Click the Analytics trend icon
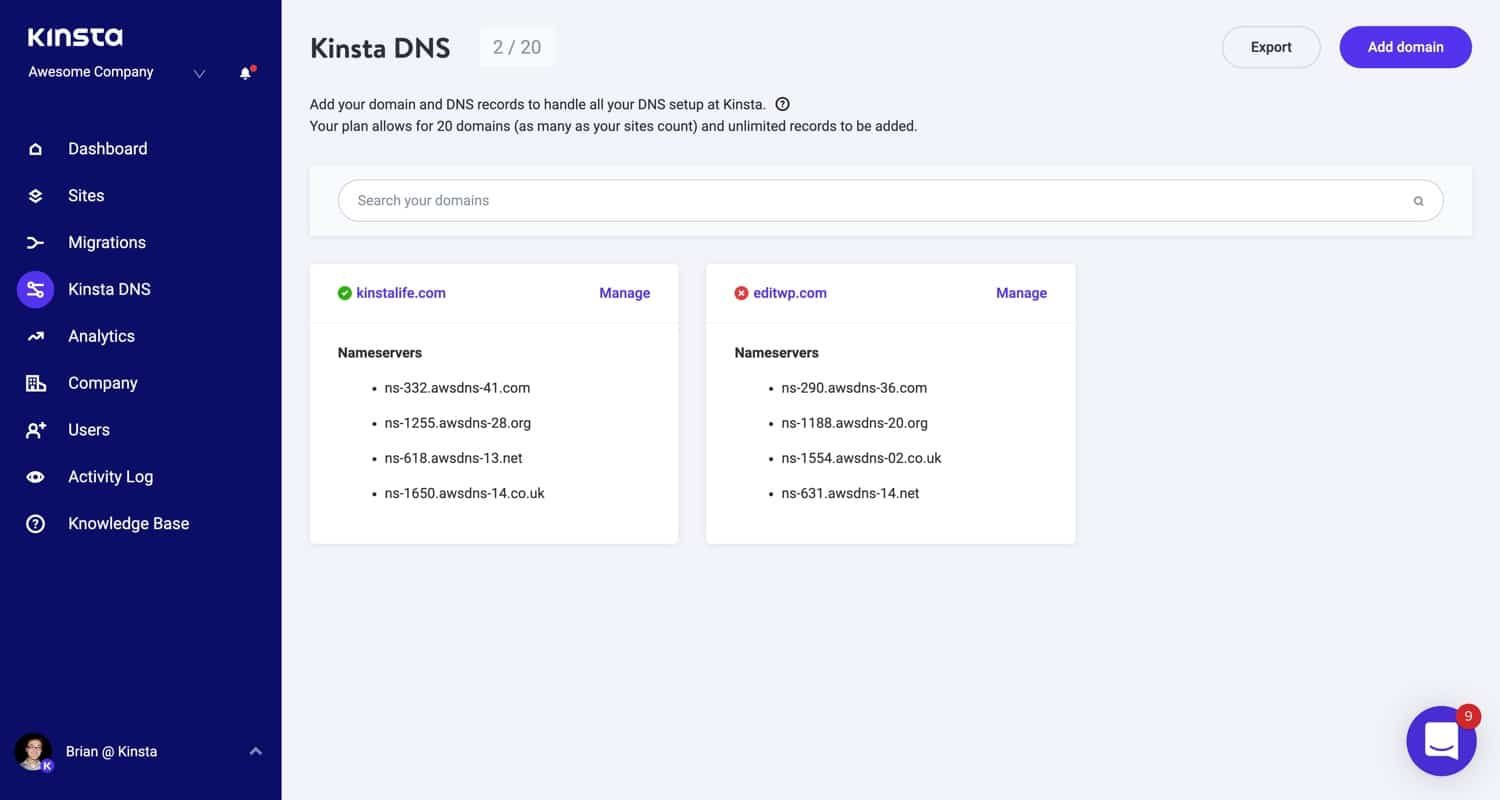The height and width of the screenshot is (800, 1500). tap(35, 337)
